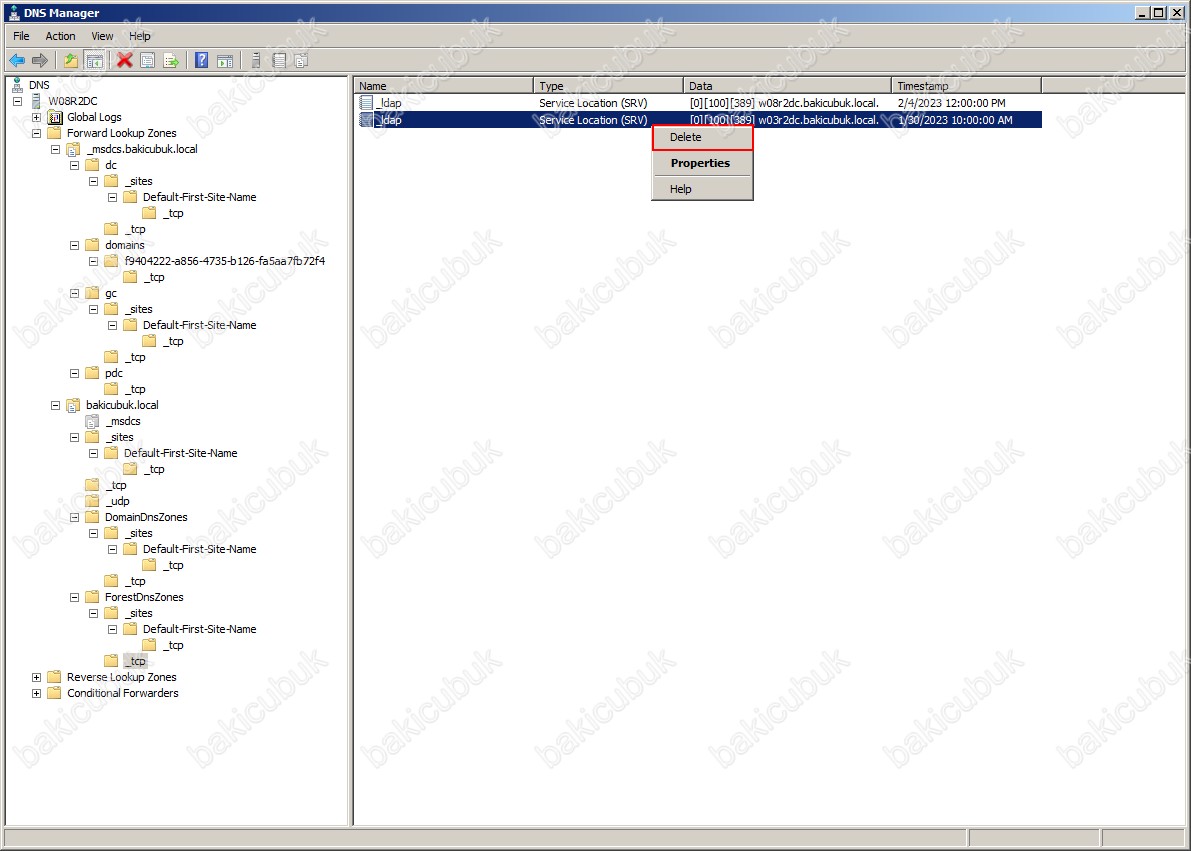Click the _msdcs.bakicubuk.local zone icon

tap(74, 149)
